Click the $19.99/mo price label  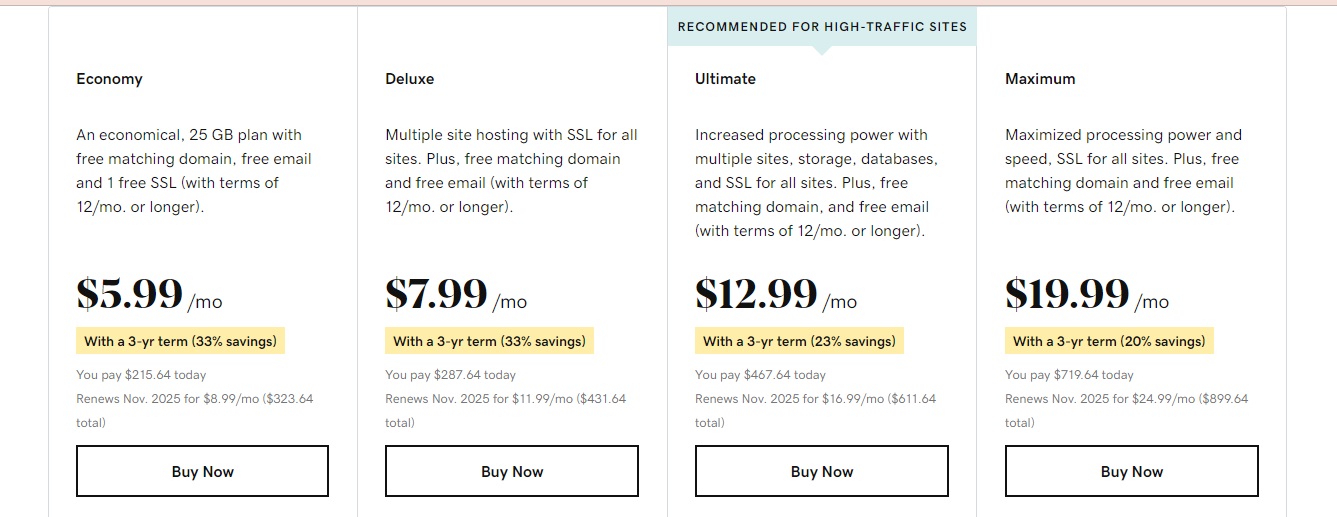pos(1086,295)
